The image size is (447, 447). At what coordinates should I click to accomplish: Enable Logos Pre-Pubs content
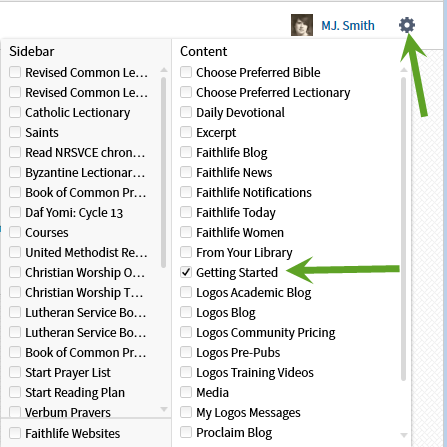[186, 352]
